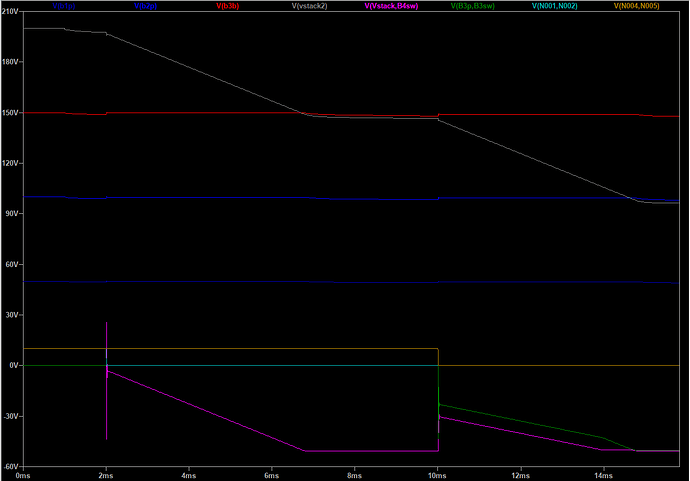Click the 2ms time axis label
This screenshot has height=481, width=690.
[106, 475]
